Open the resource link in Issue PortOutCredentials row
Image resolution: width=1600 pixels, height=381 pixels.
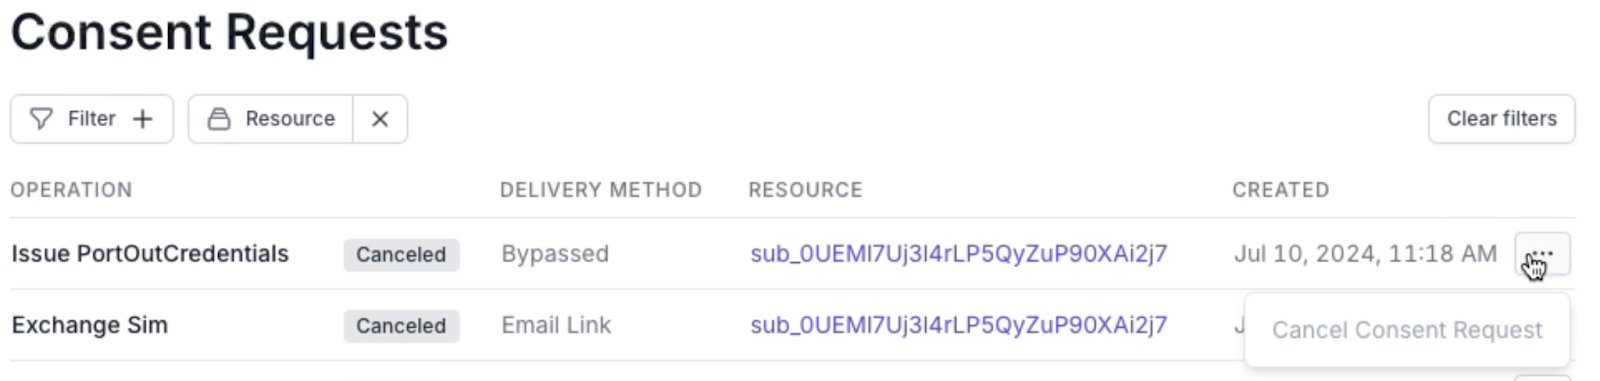coord(958,254)
